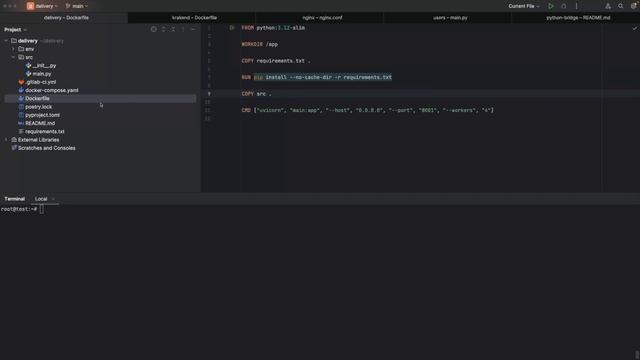640x360 pixels.
Task: Click the inspection checkmark in editor corner
Action: pos(634,28)
